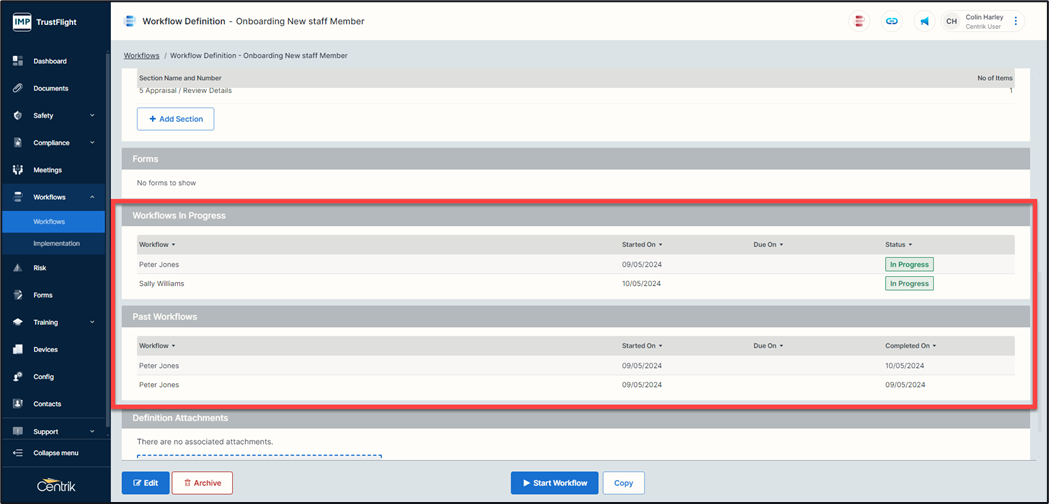Open Sally Williams in-progress workflow row
The height and width of the screenshot is (504, 1049).
pyautogui.click(x=162, y=284)
